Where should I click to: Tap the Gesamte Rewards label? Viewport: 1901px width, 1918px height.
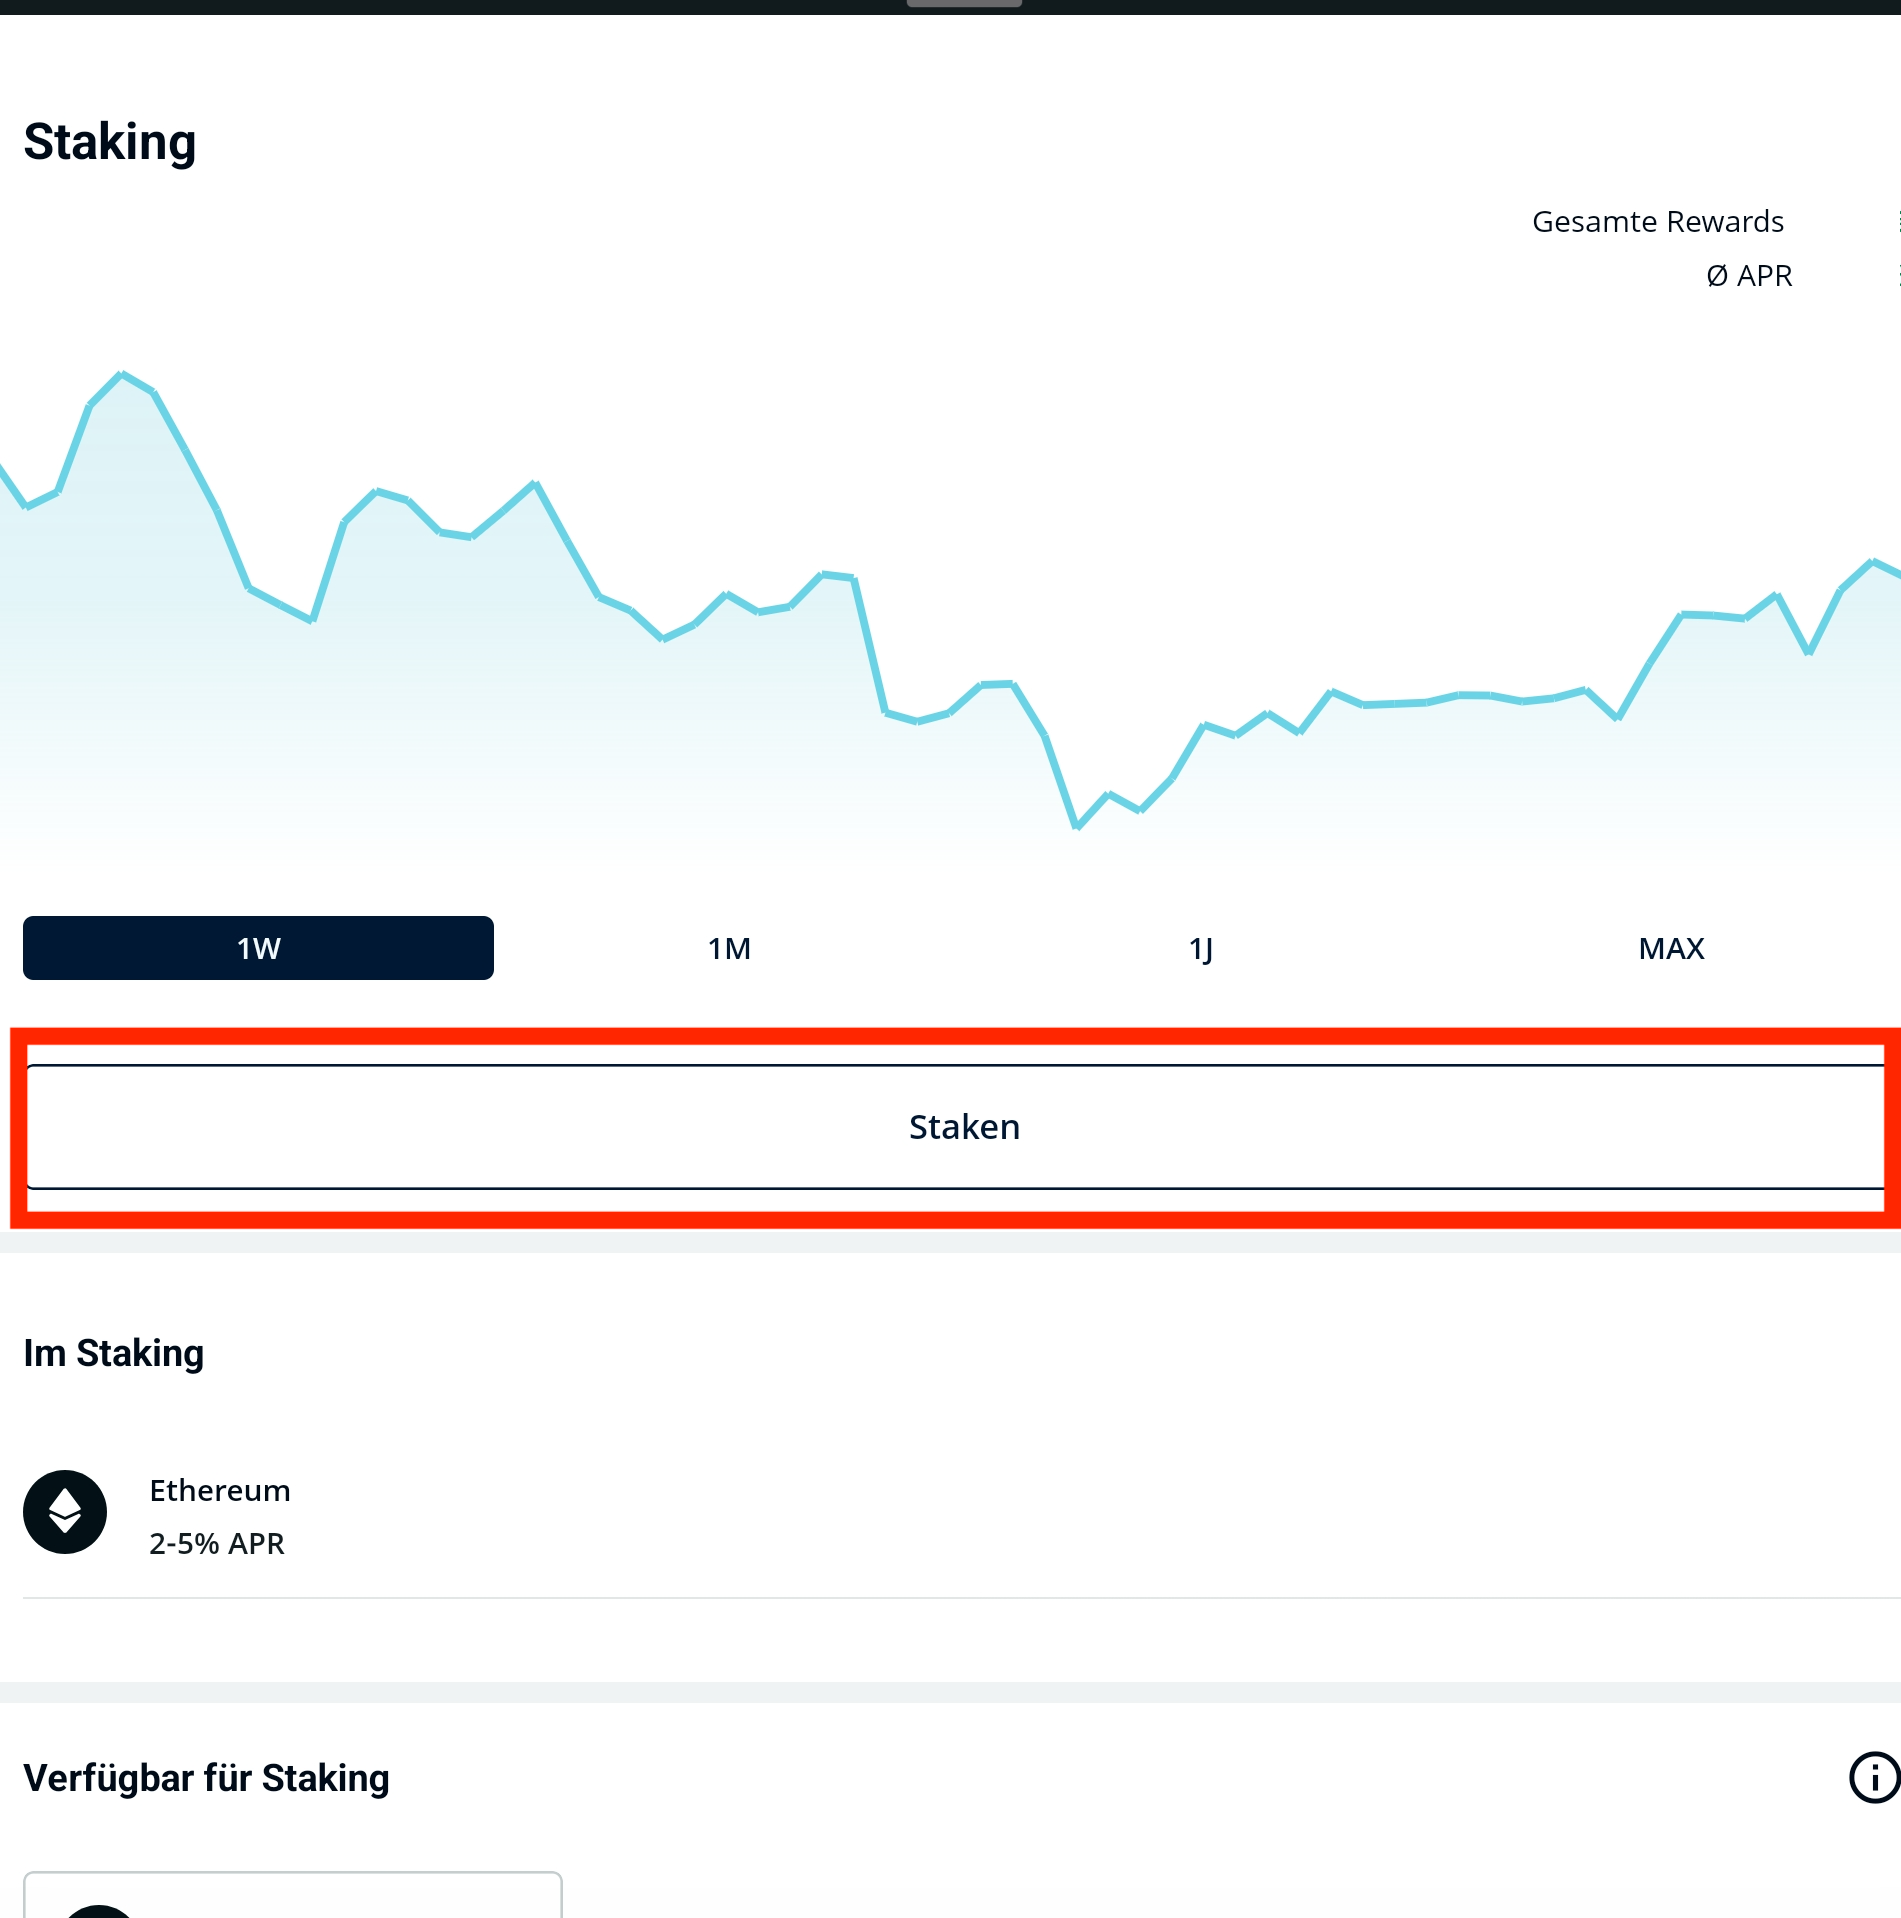click(x=1657, y=221)
